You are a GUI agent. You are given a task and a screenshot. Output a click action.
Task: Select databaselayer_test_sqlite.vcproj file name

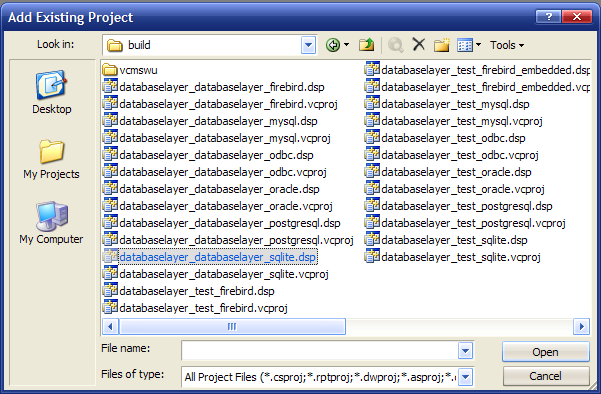point(461,257)
